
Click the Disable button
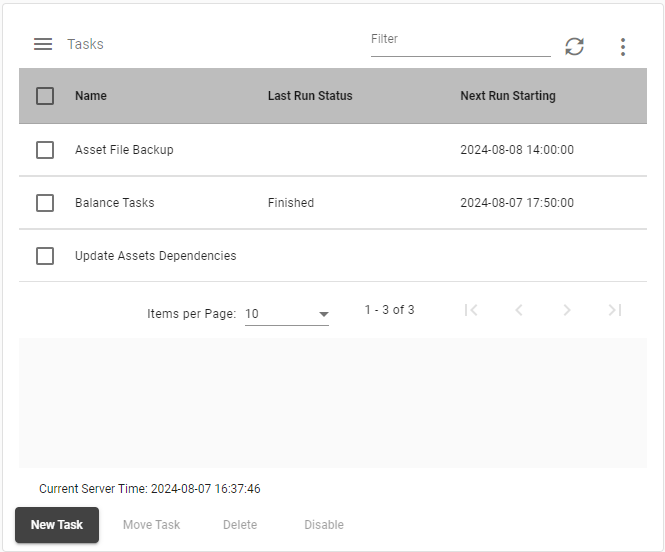324,525
